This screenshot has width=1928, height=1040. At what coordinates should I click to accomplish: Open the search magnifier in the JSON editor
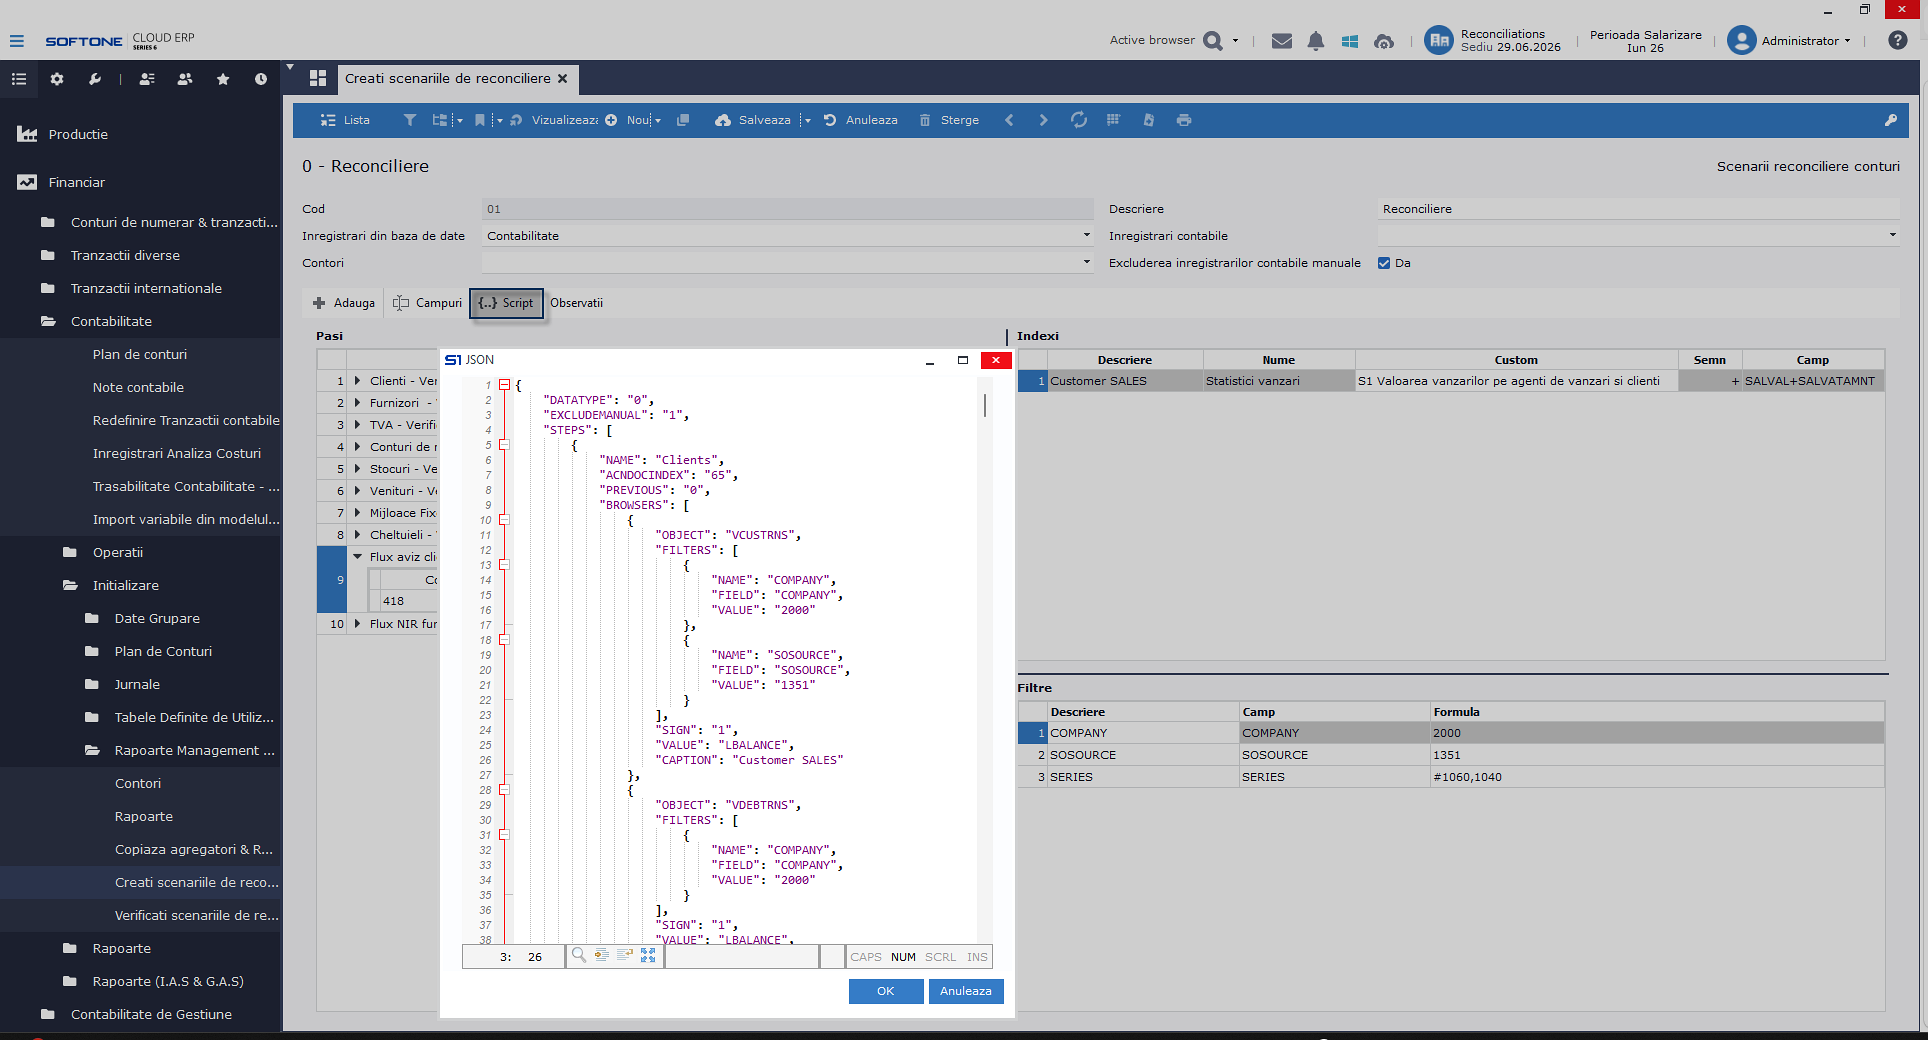pos(579,956)
